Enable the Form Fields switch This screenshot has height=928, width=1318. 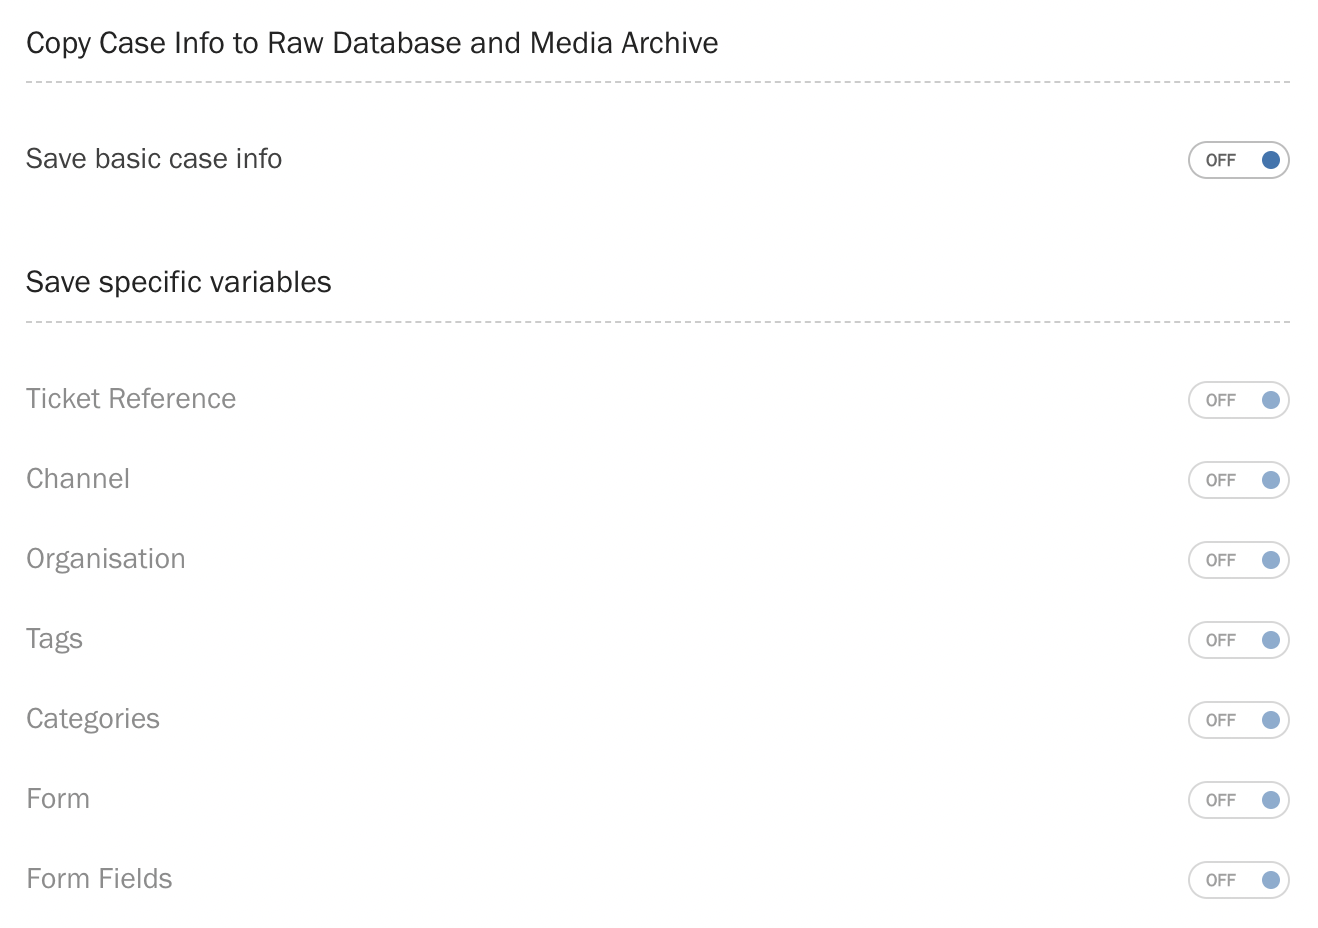[1238, 880]
